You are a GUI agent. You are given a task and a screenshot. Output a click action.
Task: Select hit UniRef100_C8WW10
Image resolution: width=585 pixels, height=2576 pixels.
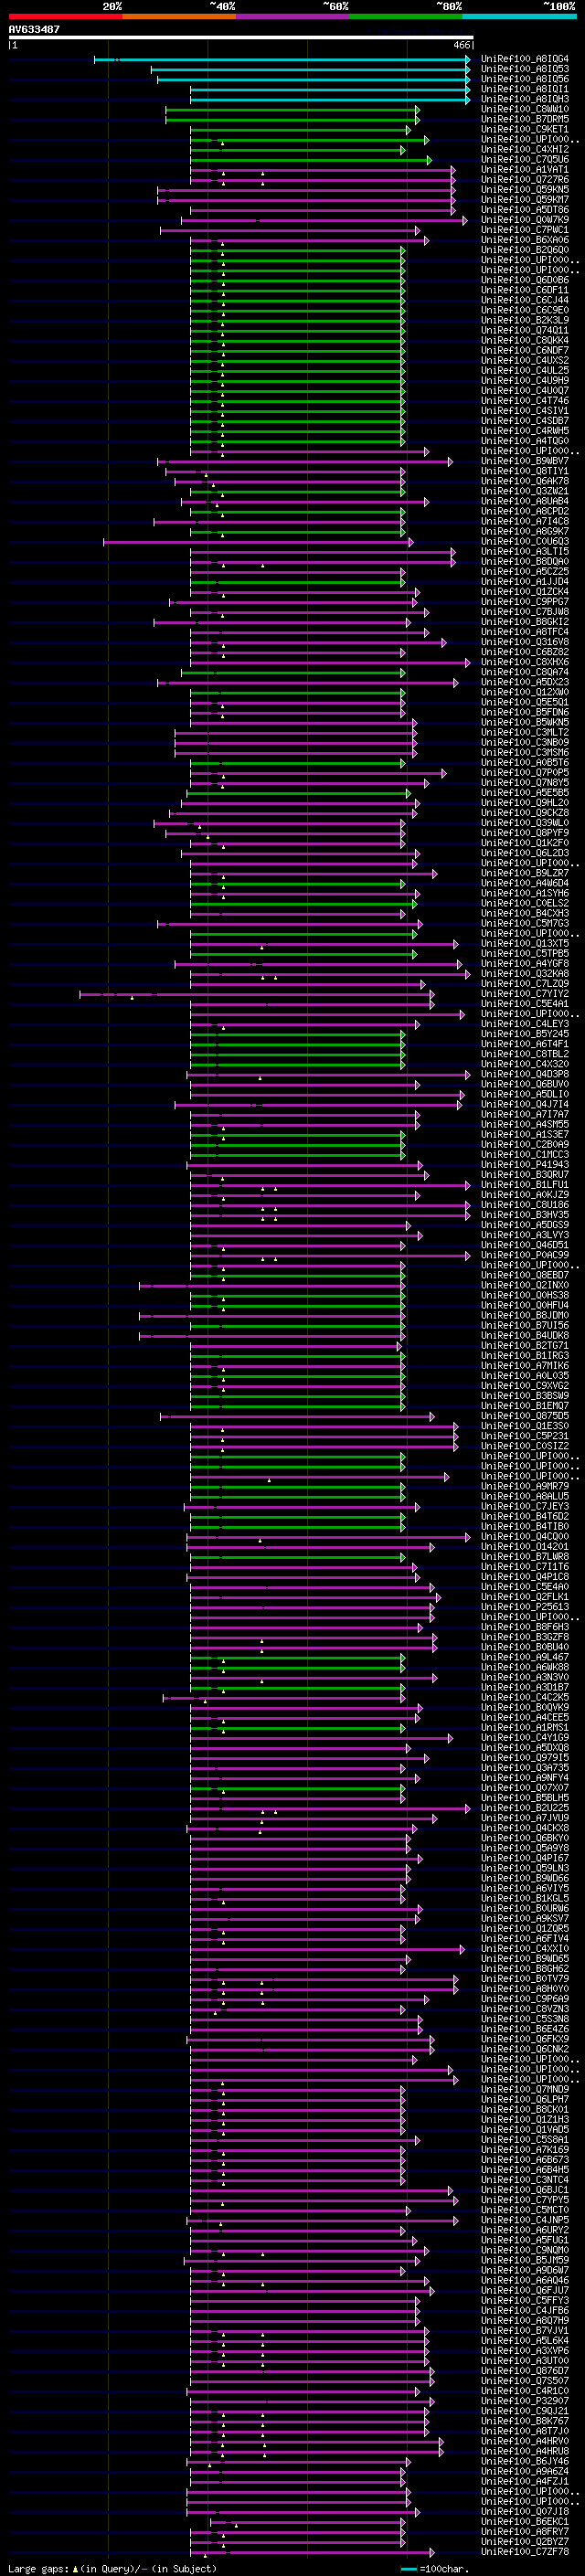(x=525, y=109)
